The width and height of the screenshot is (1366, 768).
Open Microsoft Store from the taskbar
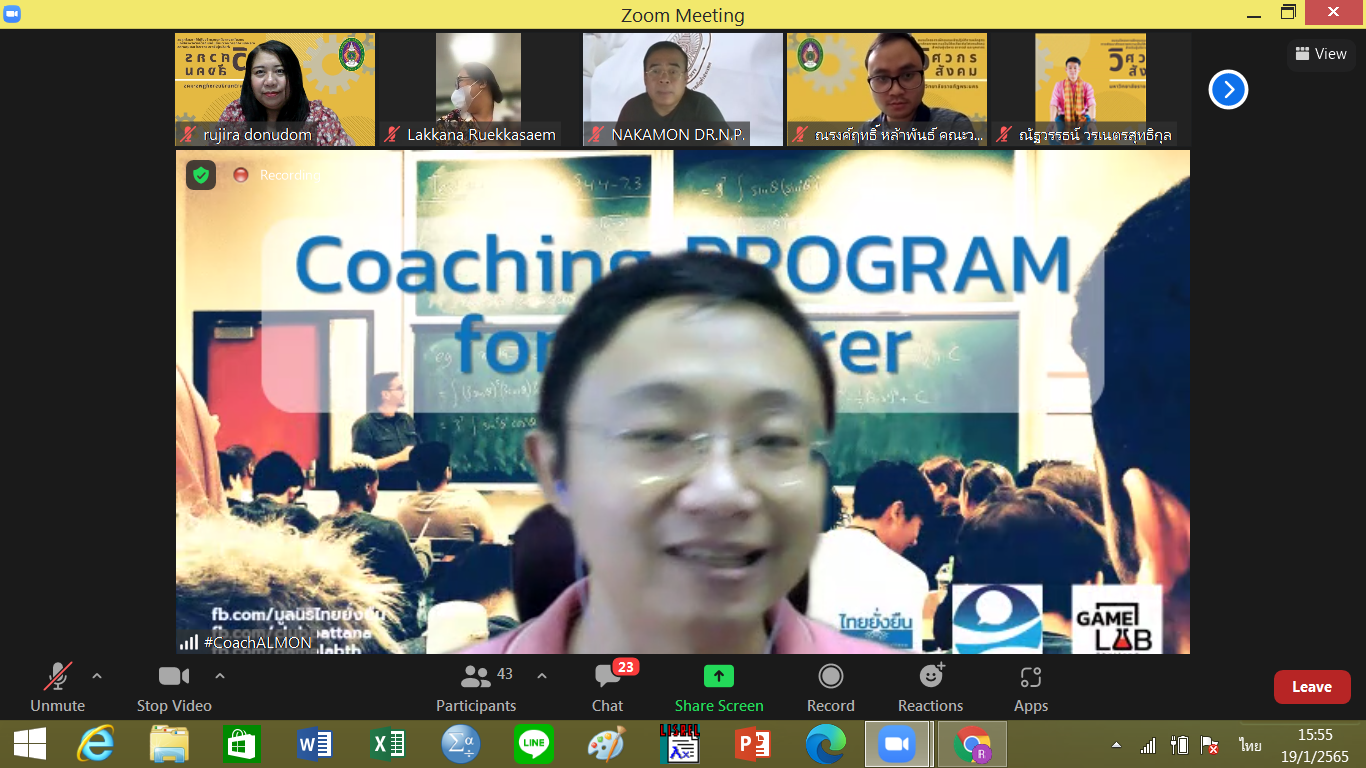(243, 744)
